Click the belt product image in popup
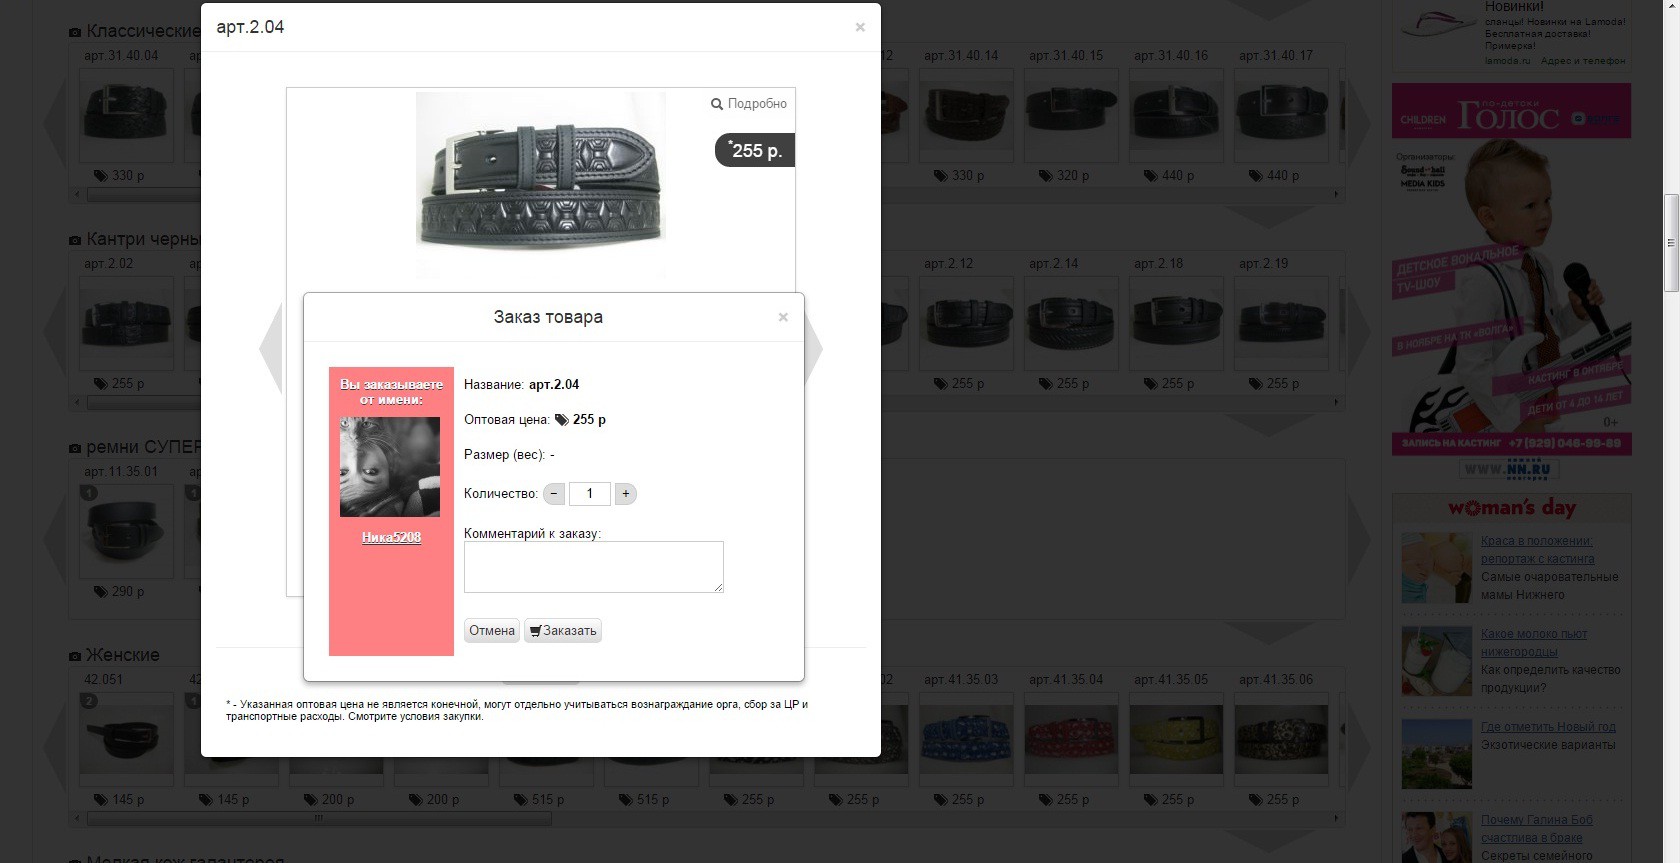Screen dimensions: 1680x863 click(x=541, y=185)
